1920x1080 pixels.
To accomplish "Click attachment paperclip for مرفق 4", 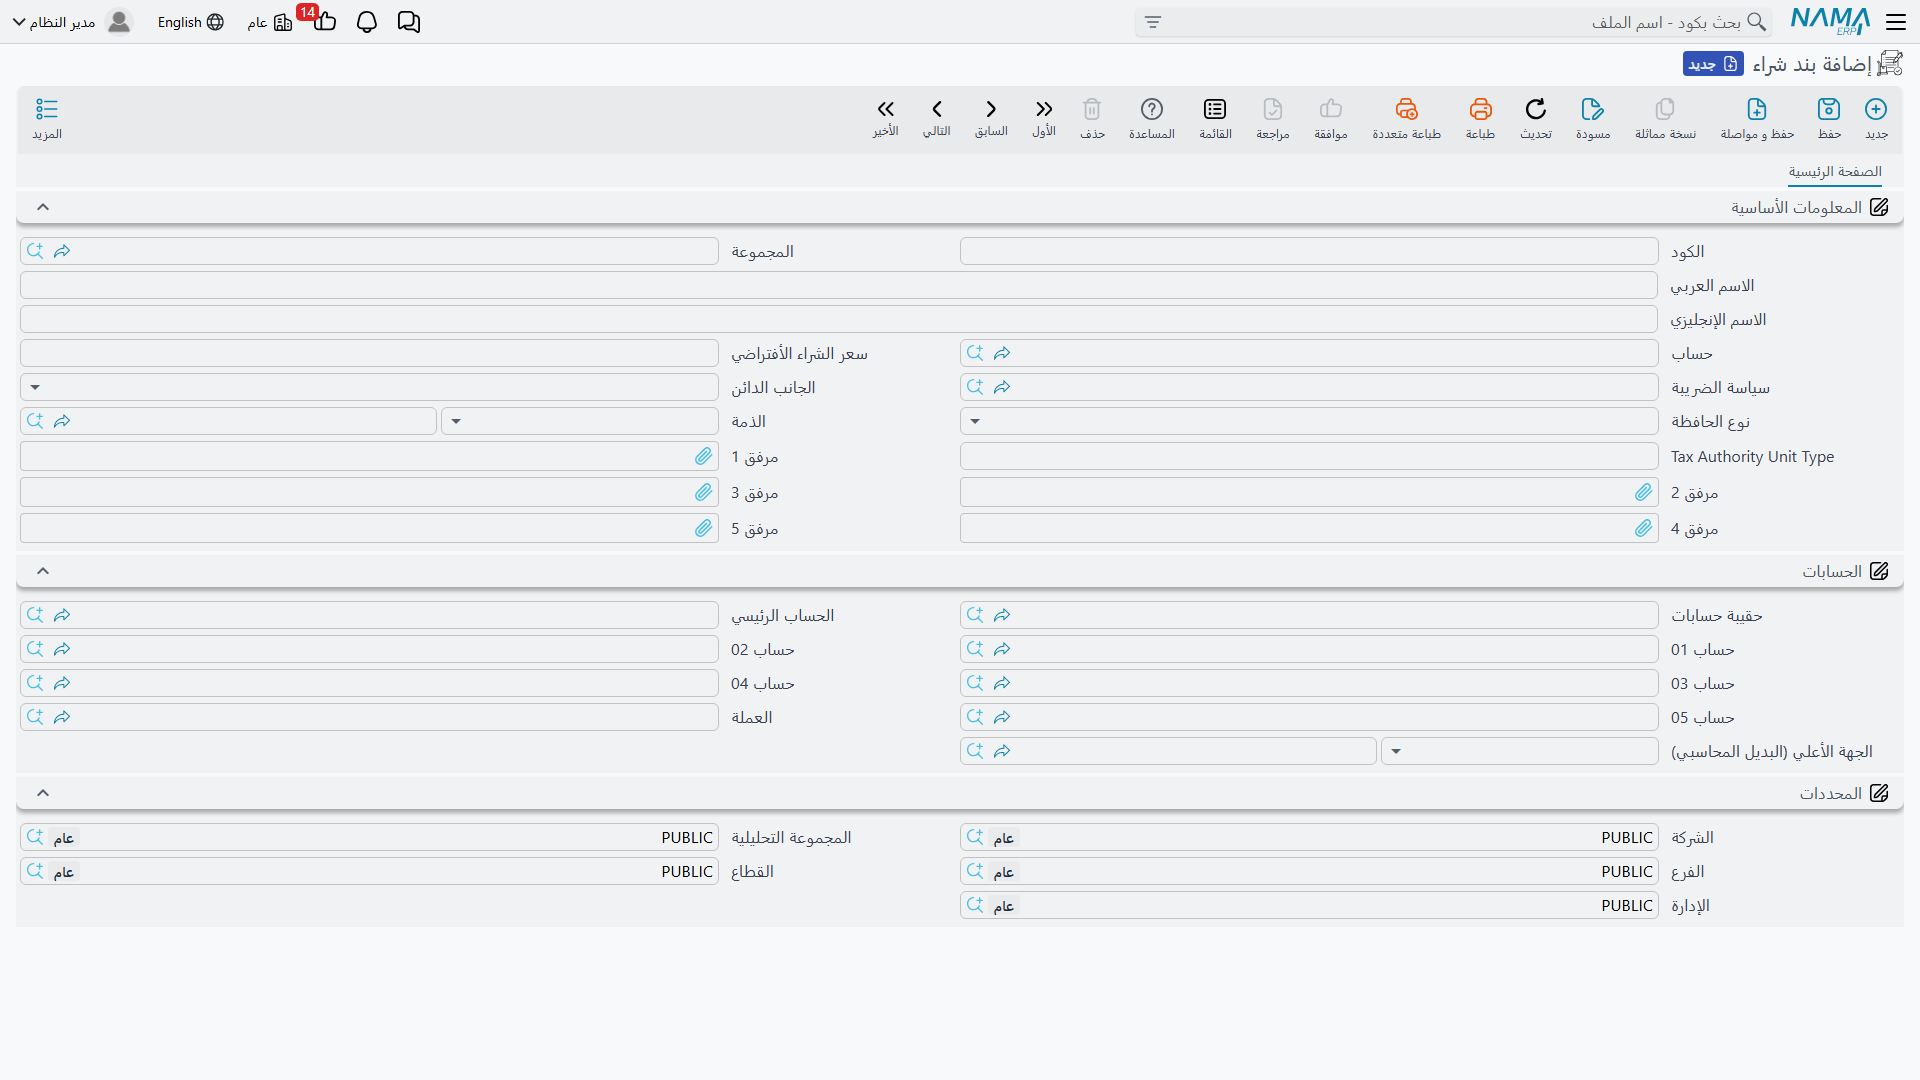I will click(x=1644, y=528).
